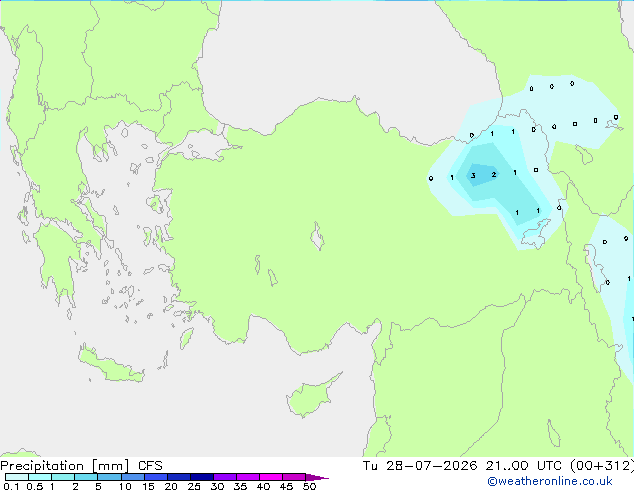Select the 30–35 mm violet legend box

[x=224, y=477]
